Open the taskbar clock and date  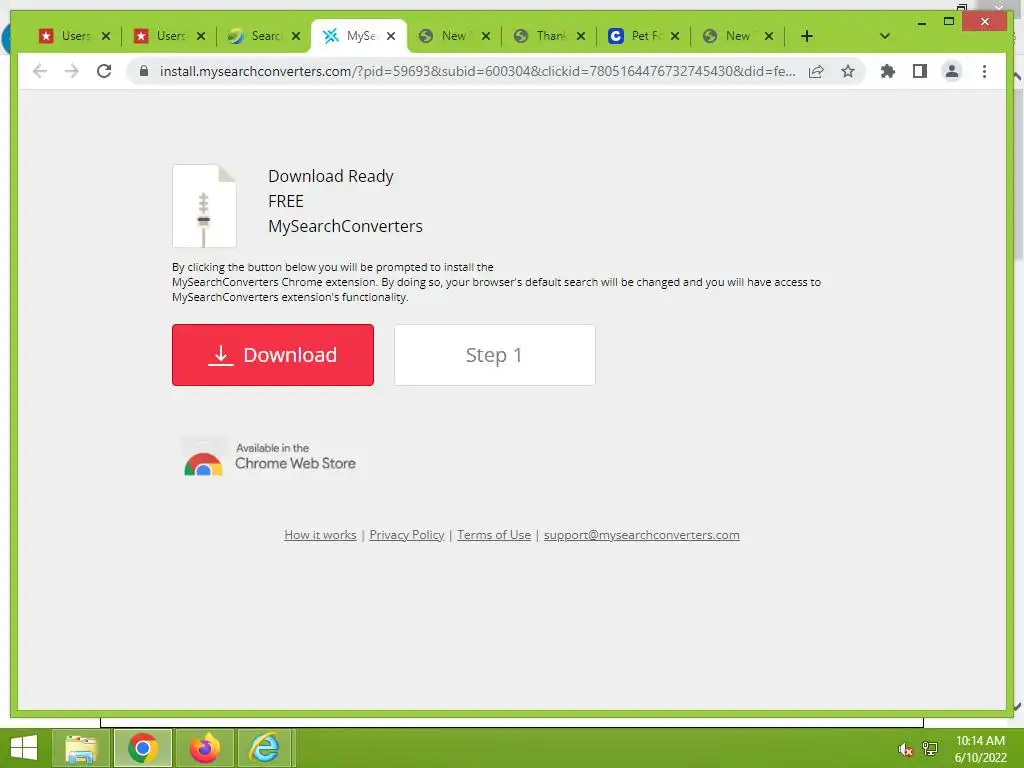(x=980, y=749)
